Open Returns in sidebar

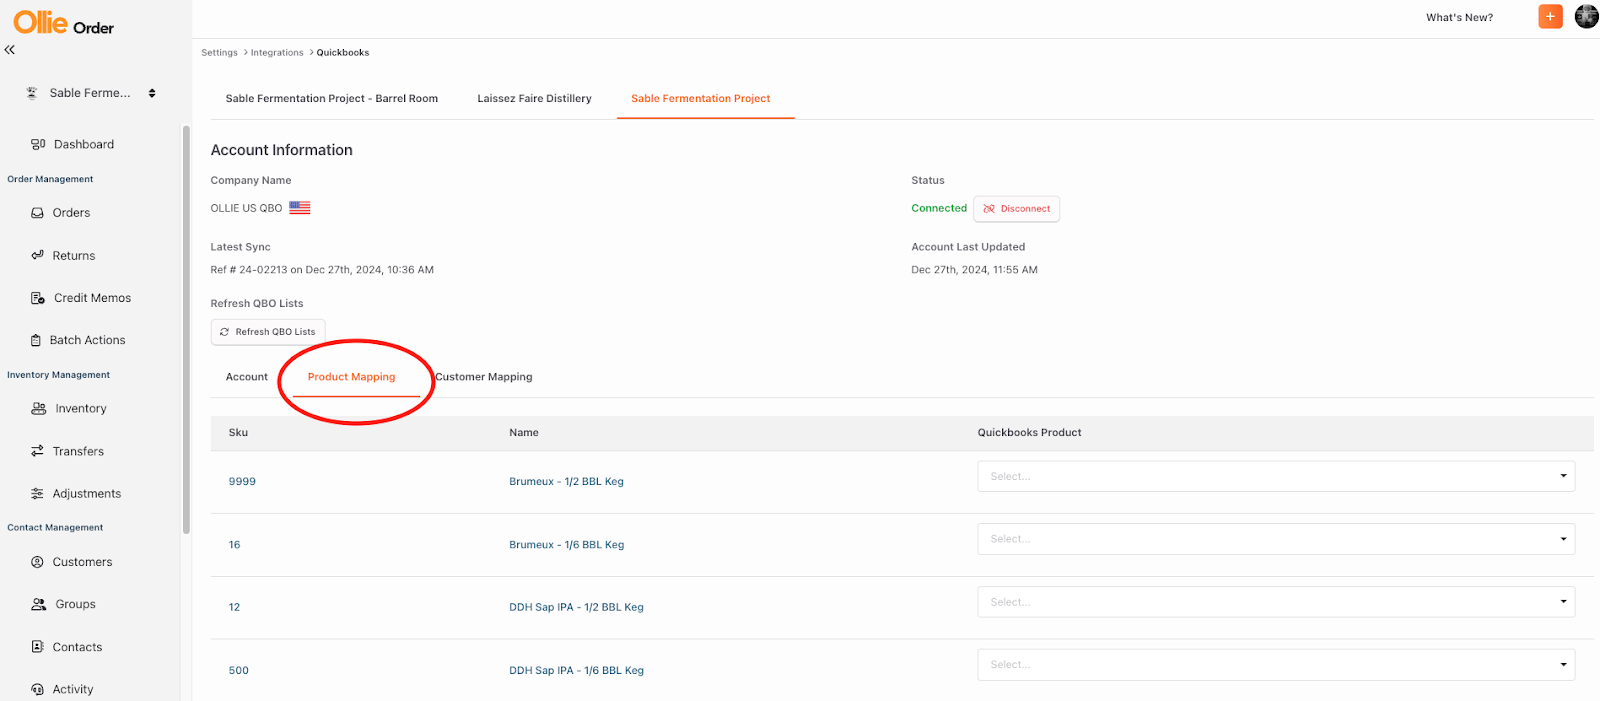tap(74, 255)
